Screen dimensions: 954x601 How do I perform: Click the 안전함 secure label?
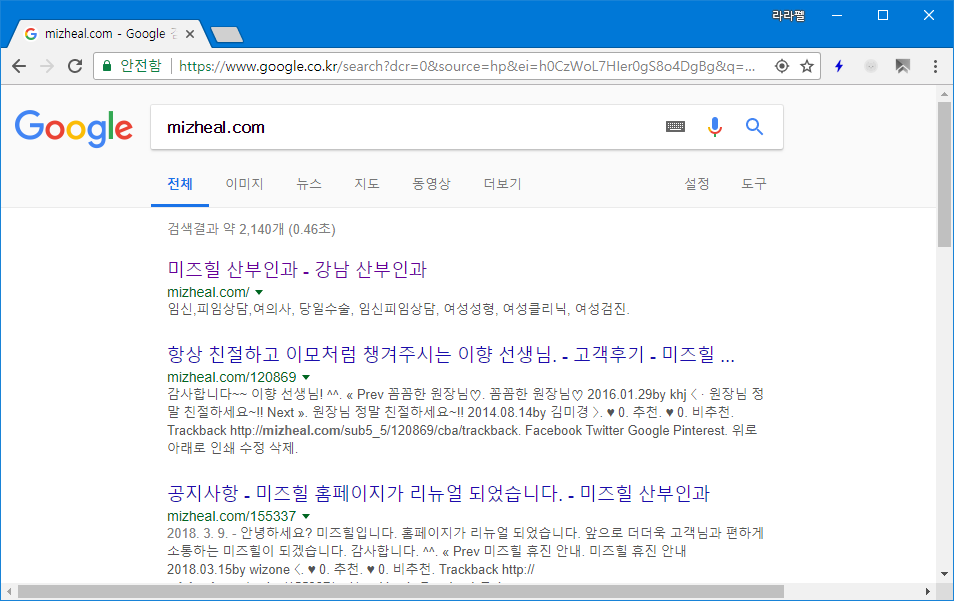pos(141,66)
